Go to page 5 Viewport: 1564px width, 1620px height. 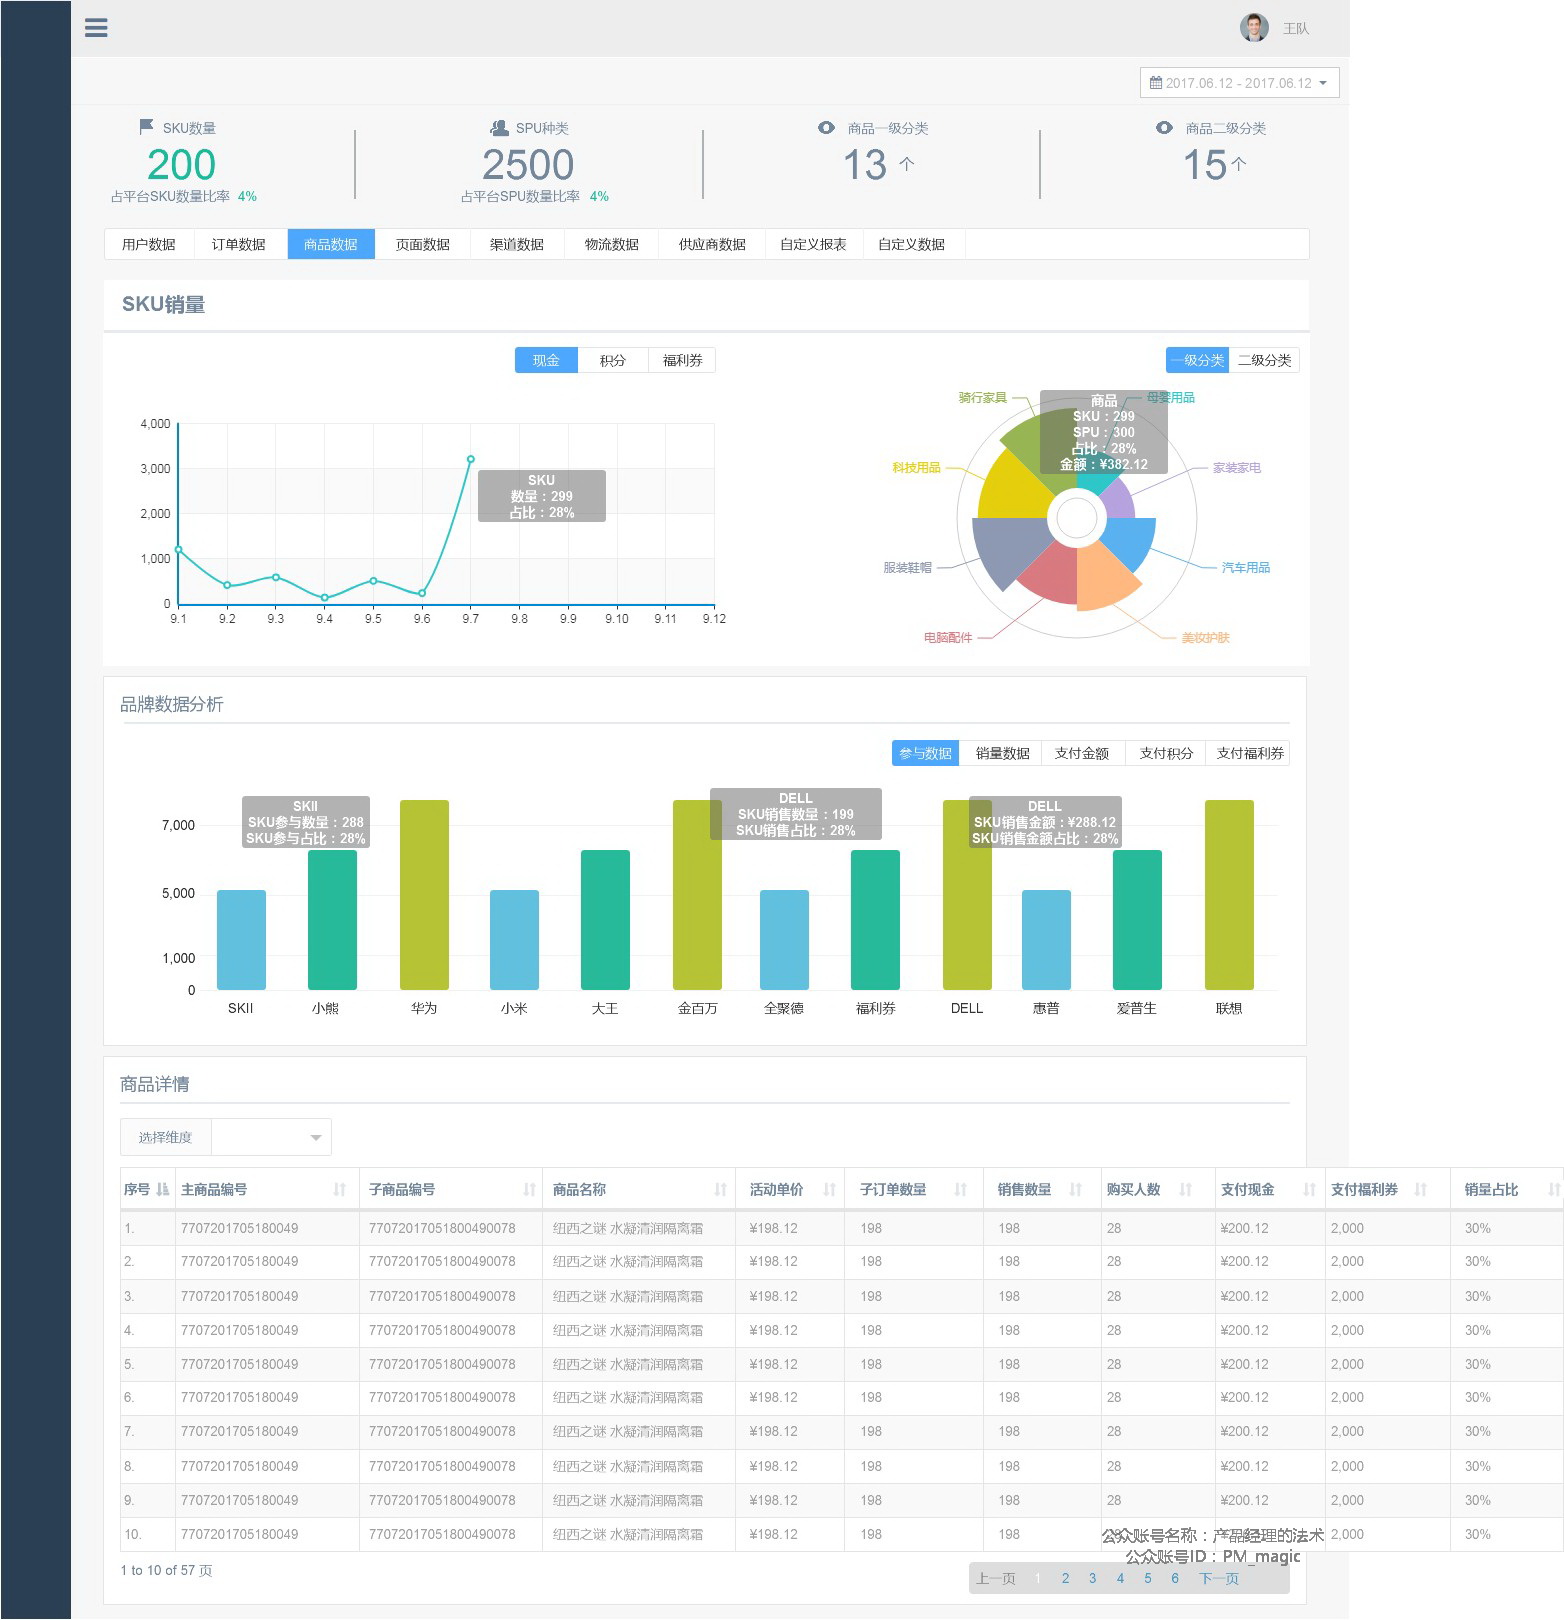[x=1147, y=1578]
